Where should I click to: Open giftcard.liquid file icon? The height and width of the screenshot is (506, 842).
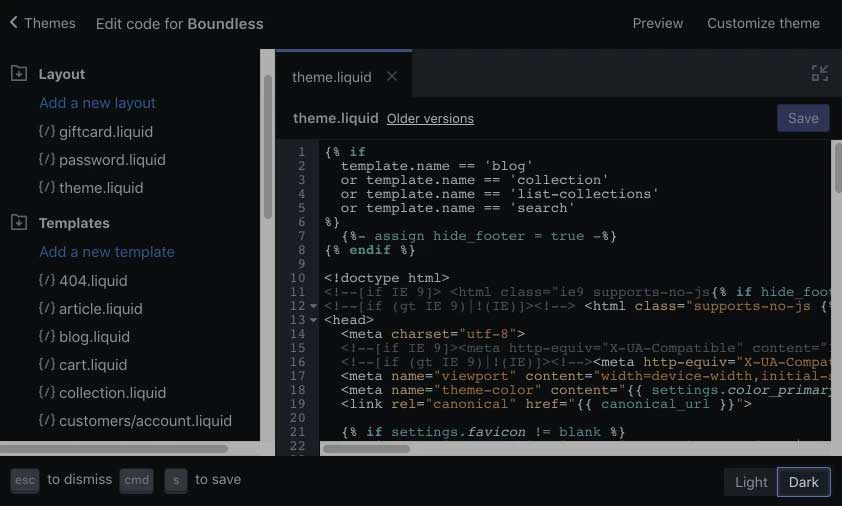pos(47,131)
